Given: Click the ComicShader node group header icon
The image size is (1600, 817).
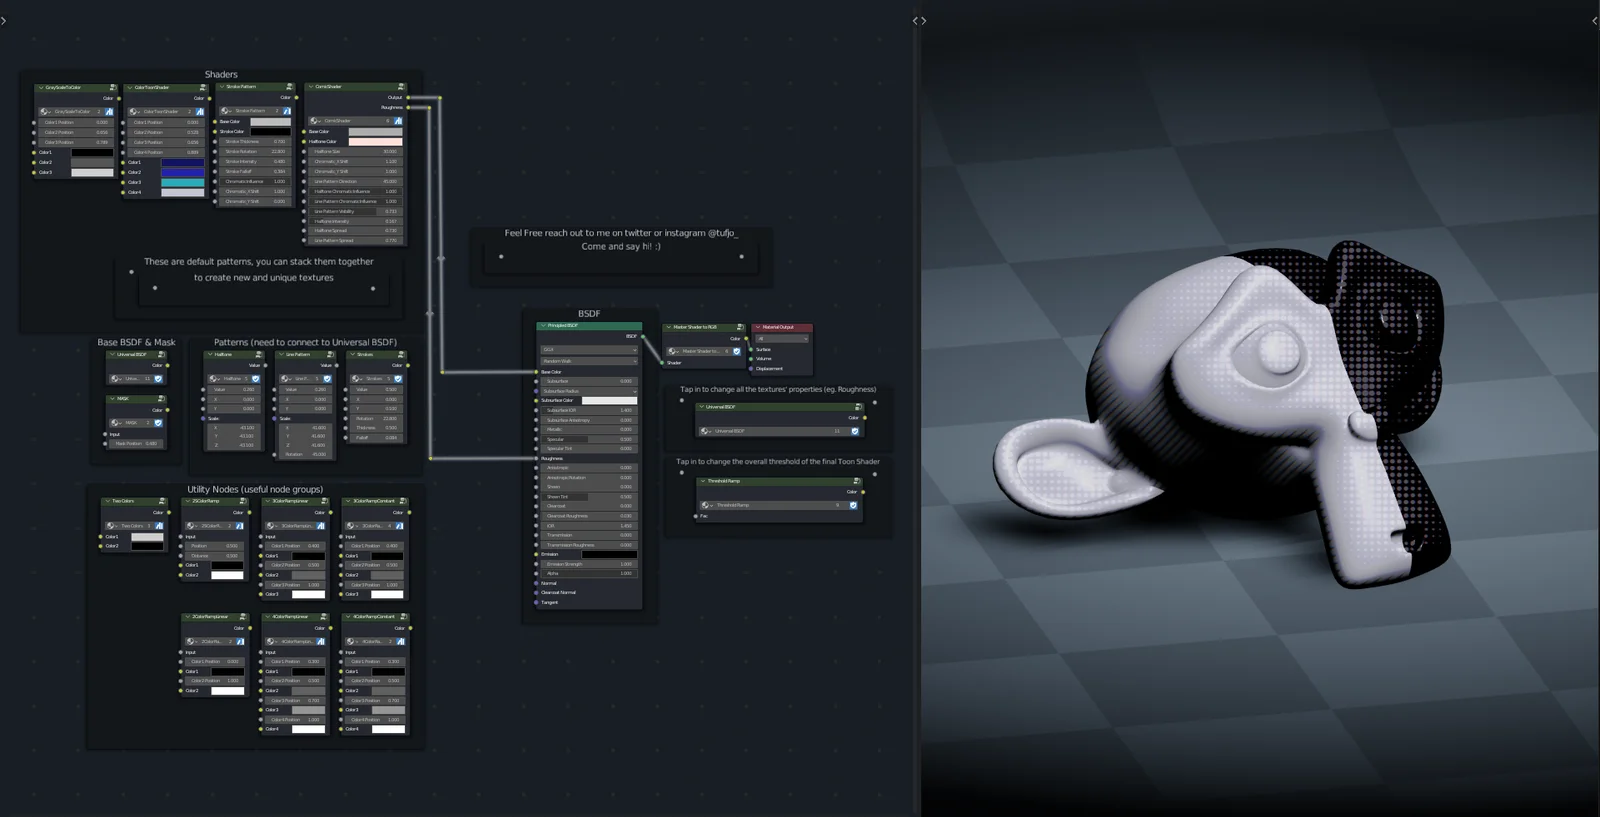Looking at the screenshot, I should tap(401, 87).
